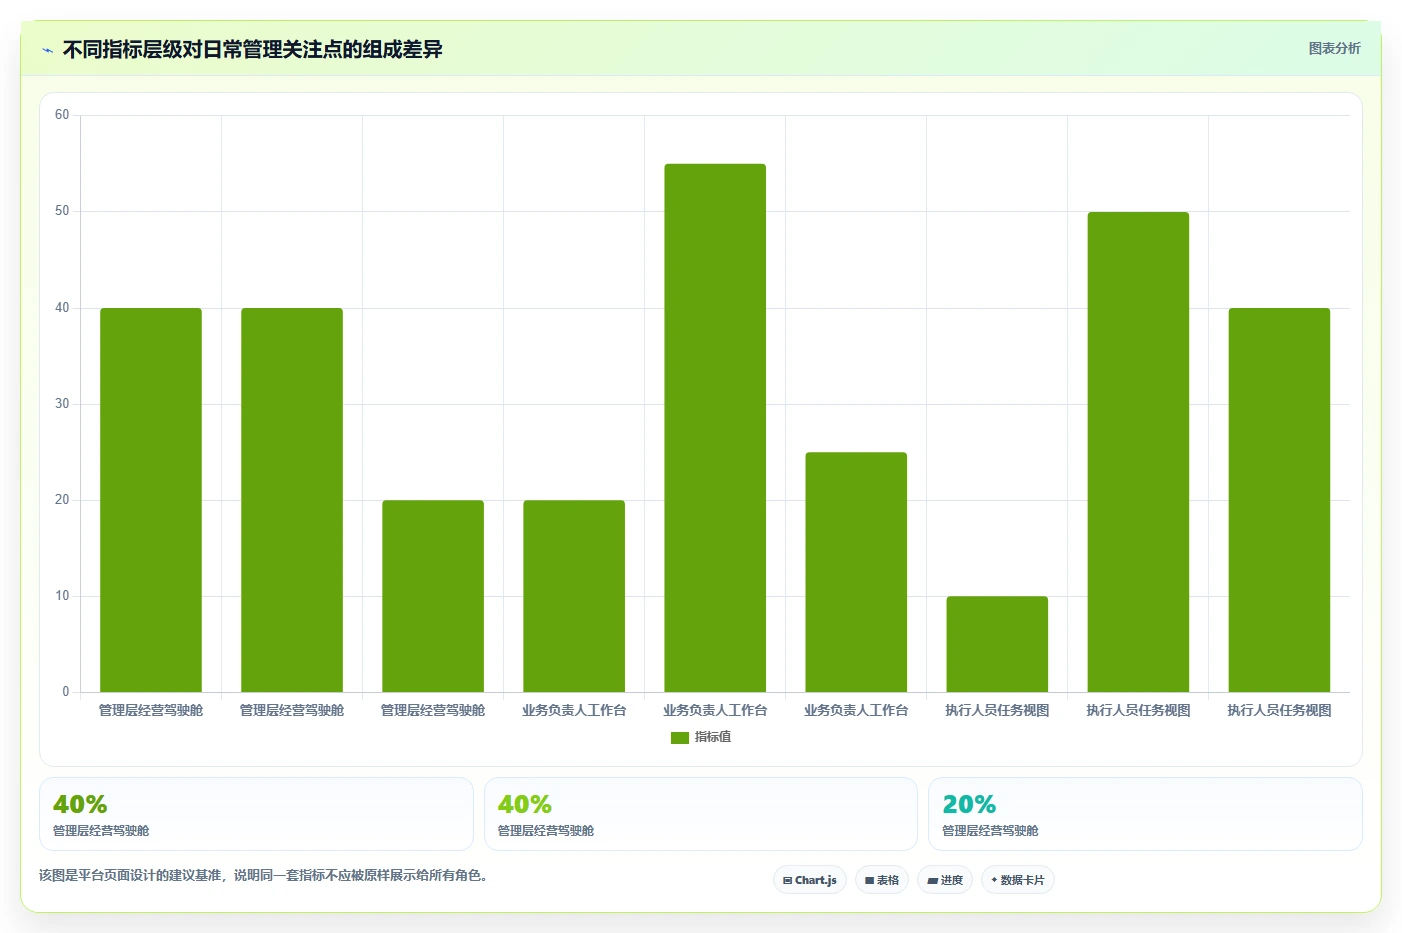The image size is (1402, 933).
Task: Click the y-axis label 50
Action: click(x=62, y=211)
